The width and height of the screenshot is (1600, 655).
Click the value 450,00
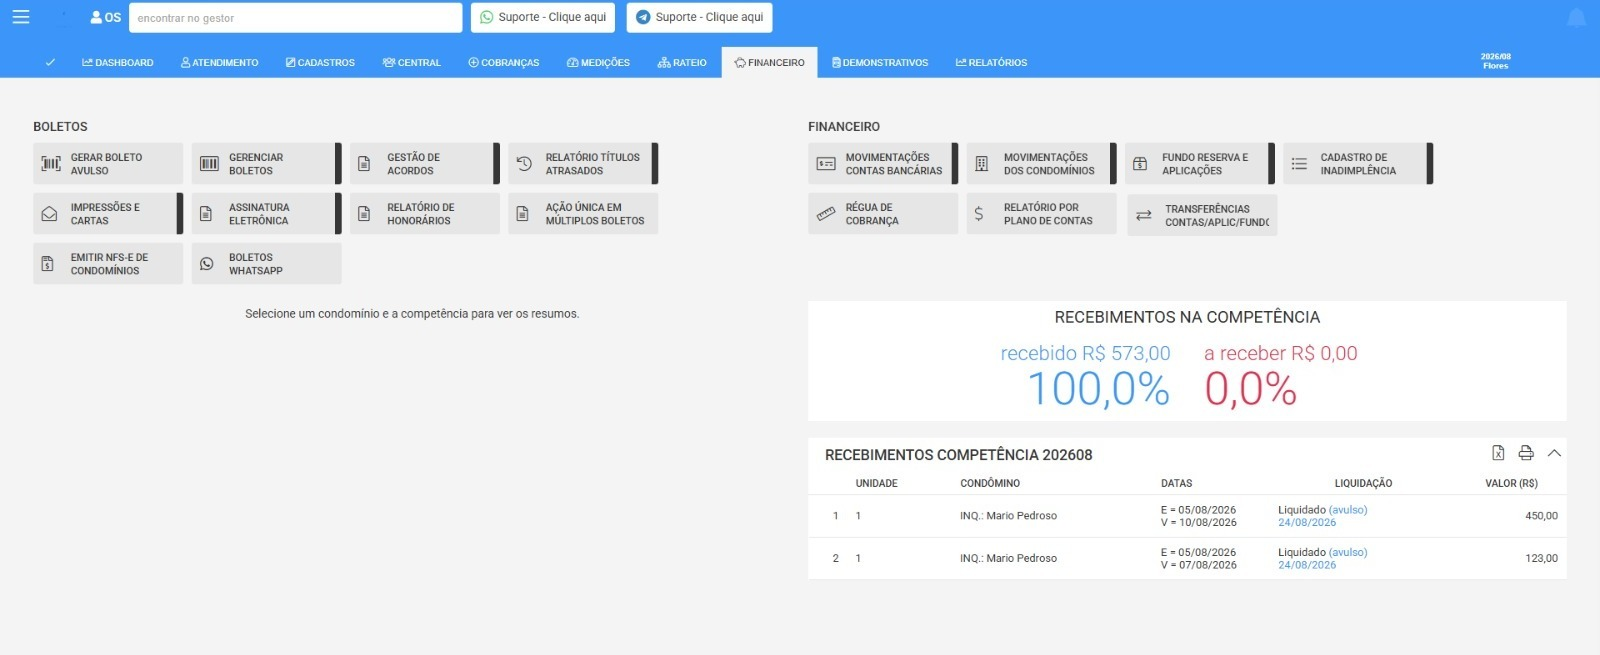coord(1541,516)
